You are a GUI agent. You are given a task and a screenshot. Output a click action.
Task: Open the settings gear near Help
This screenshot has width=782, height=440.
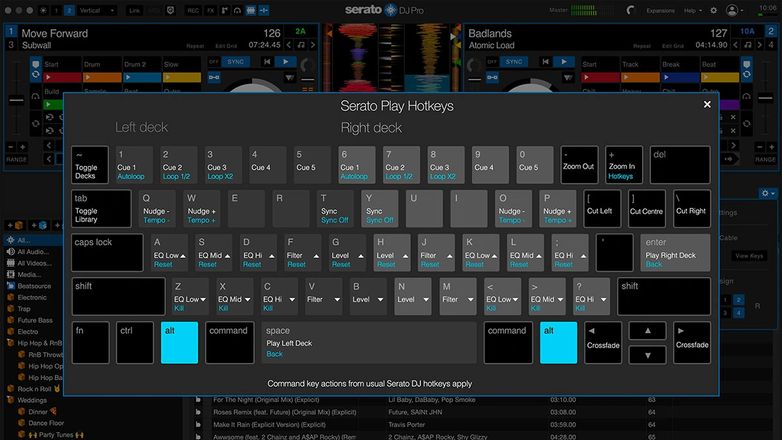tap(714, 10)
